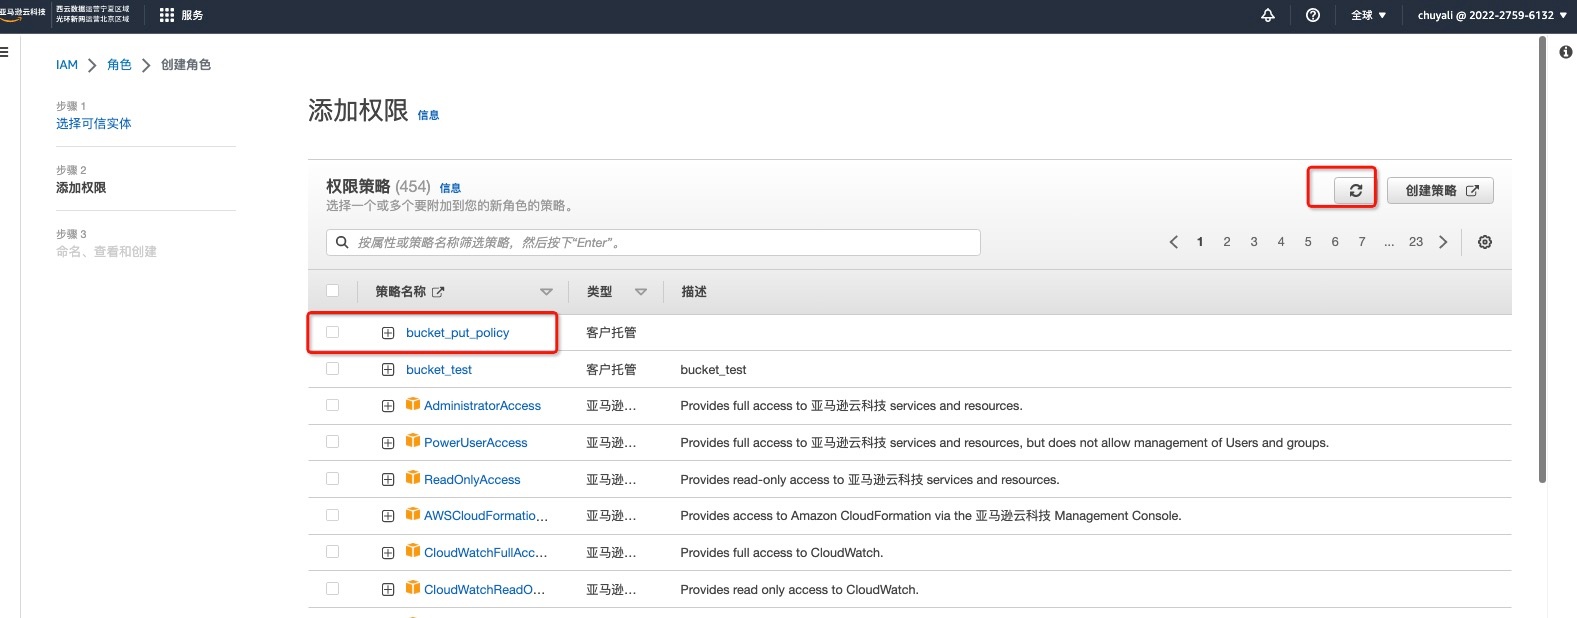Open the services grid menu
Screen dimensions: 1577x618
click(181, 15)
